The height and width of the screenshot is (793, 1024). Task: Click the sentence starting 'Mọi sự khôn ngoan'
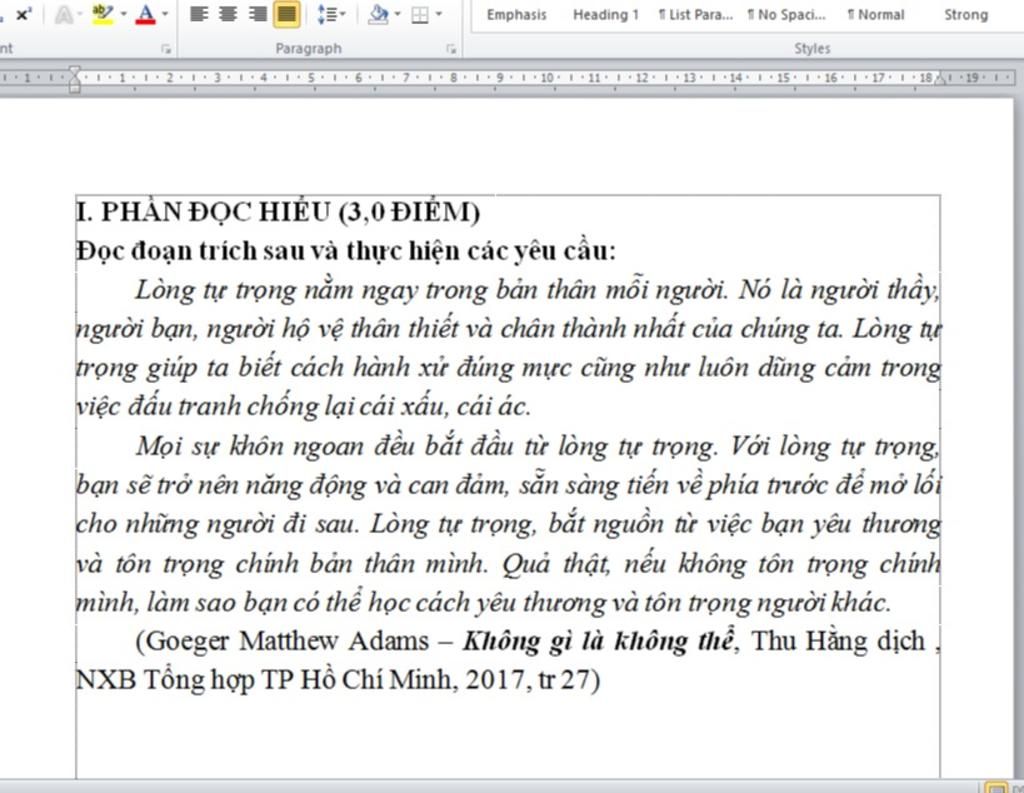(x=427, y=446)
